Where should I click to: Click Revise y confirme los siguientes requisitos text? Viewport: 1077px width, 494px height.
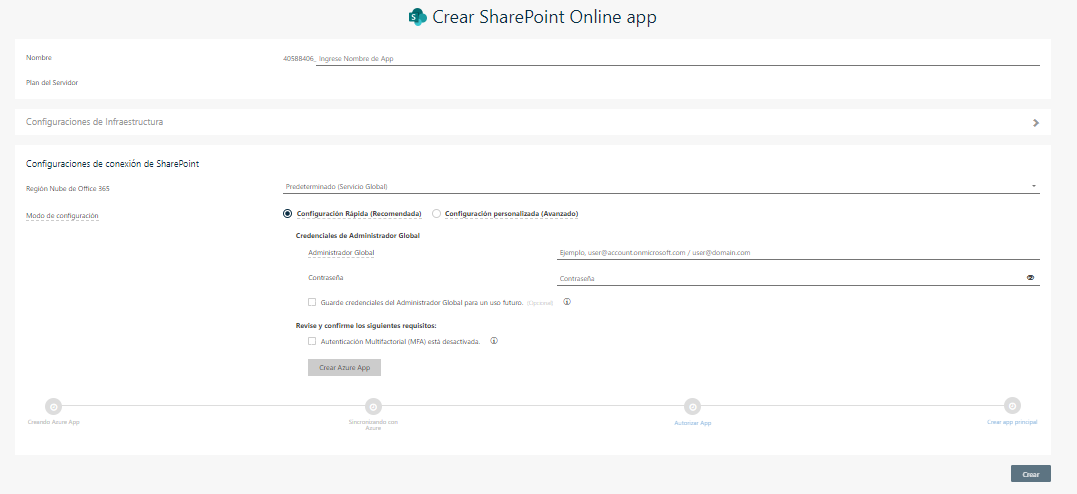tap(366, 326)
